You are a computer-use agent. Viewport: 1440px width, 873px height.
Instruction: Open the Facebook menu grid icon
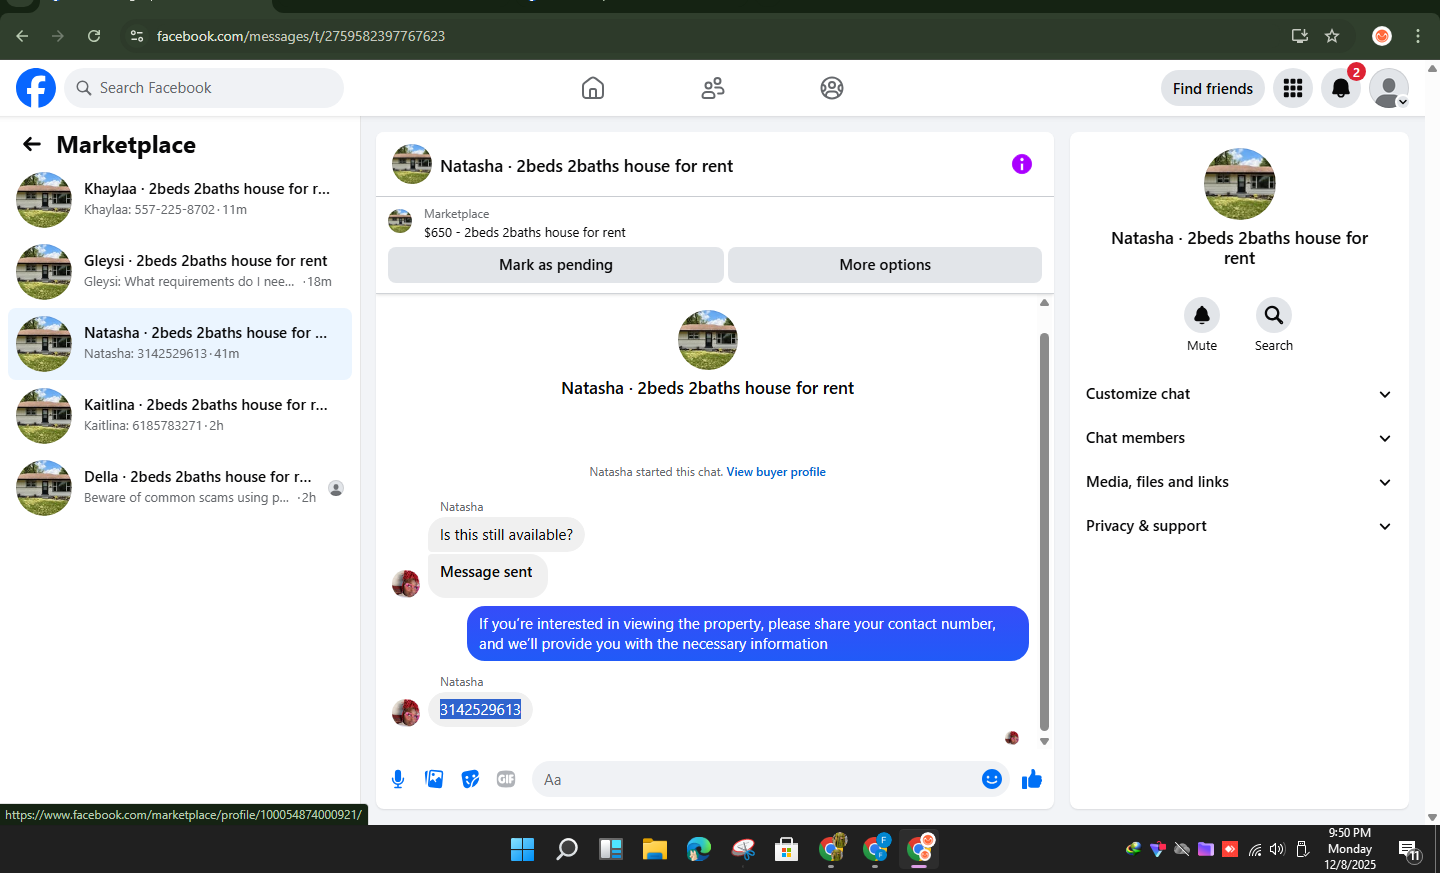click(x=1293, y=88)
